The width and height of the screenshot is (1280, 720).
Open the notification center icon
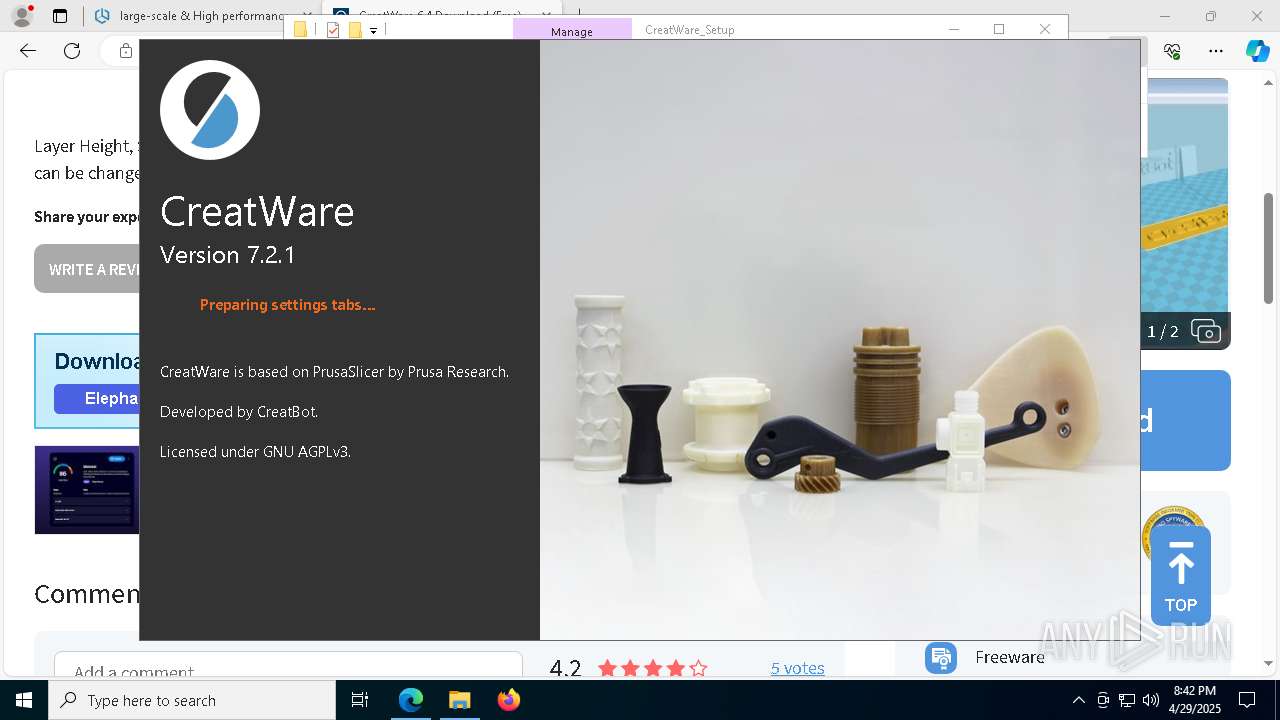click(x=1247, y=700)
